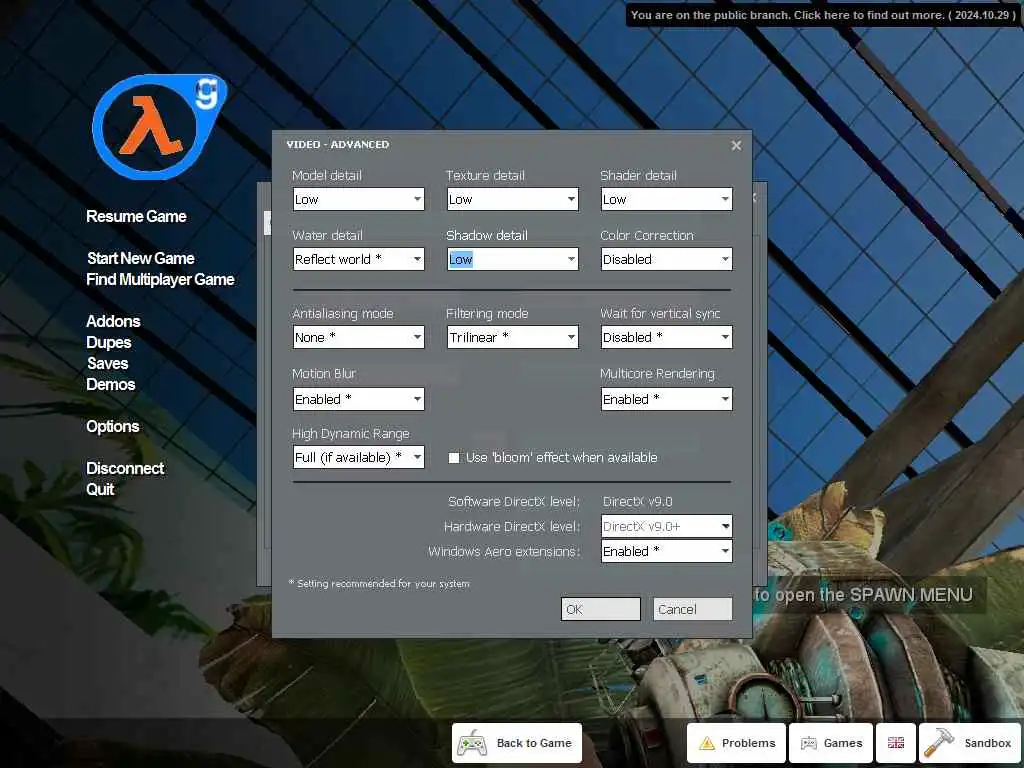Open the Addons menu entry
Image resolution: width=1024 pixels, height=768 pixels.
click(x=114, y=321)
